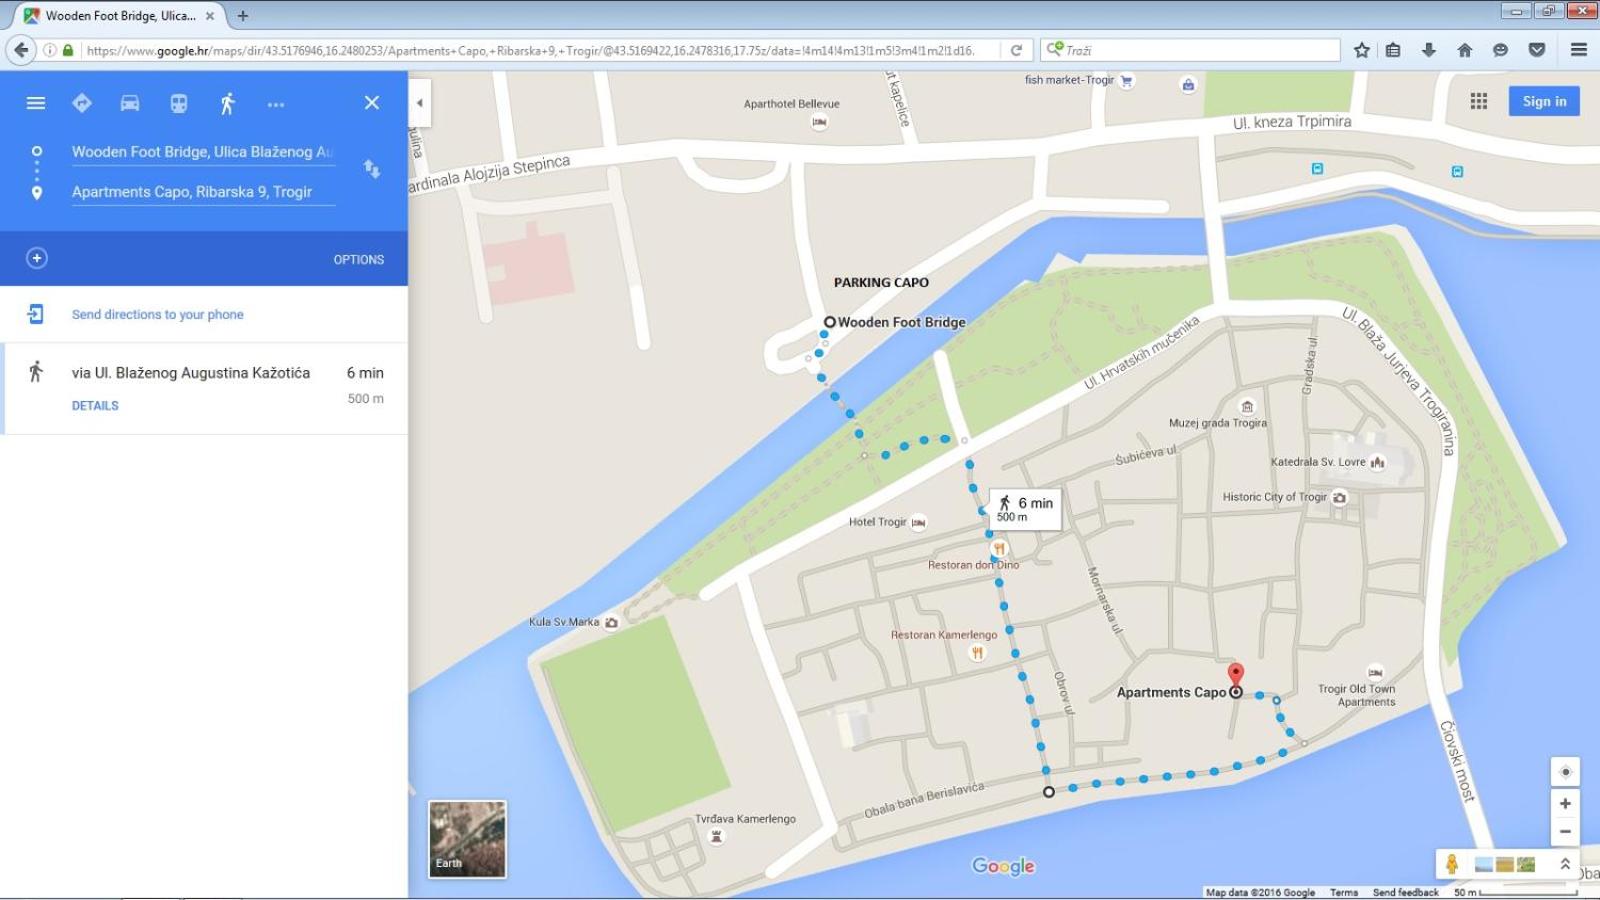Open Google apps grid

[1479, 101]
